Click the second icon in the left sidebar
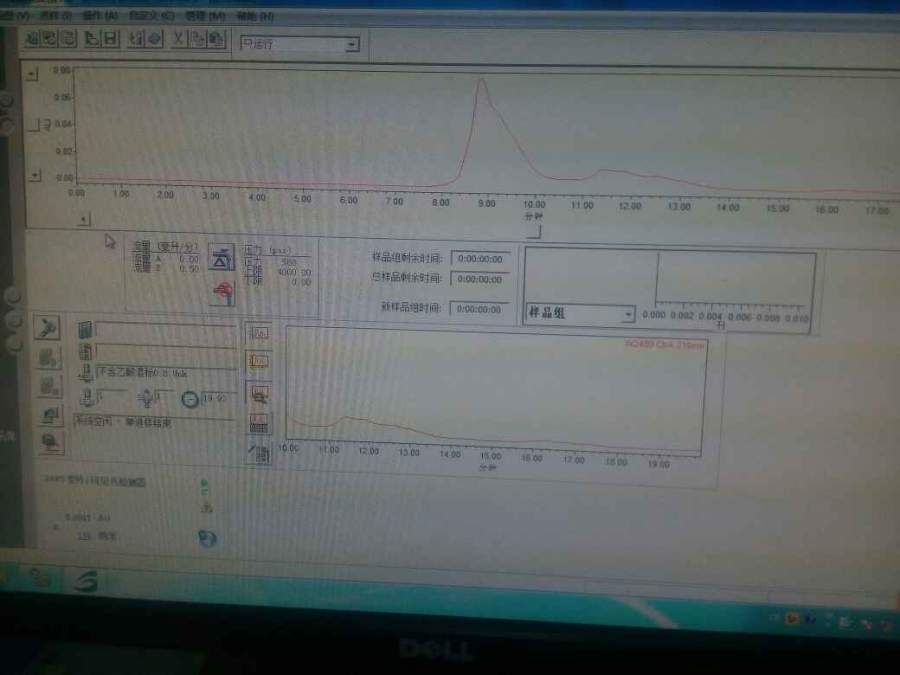900x675 pixels. (x=48, y=356)
